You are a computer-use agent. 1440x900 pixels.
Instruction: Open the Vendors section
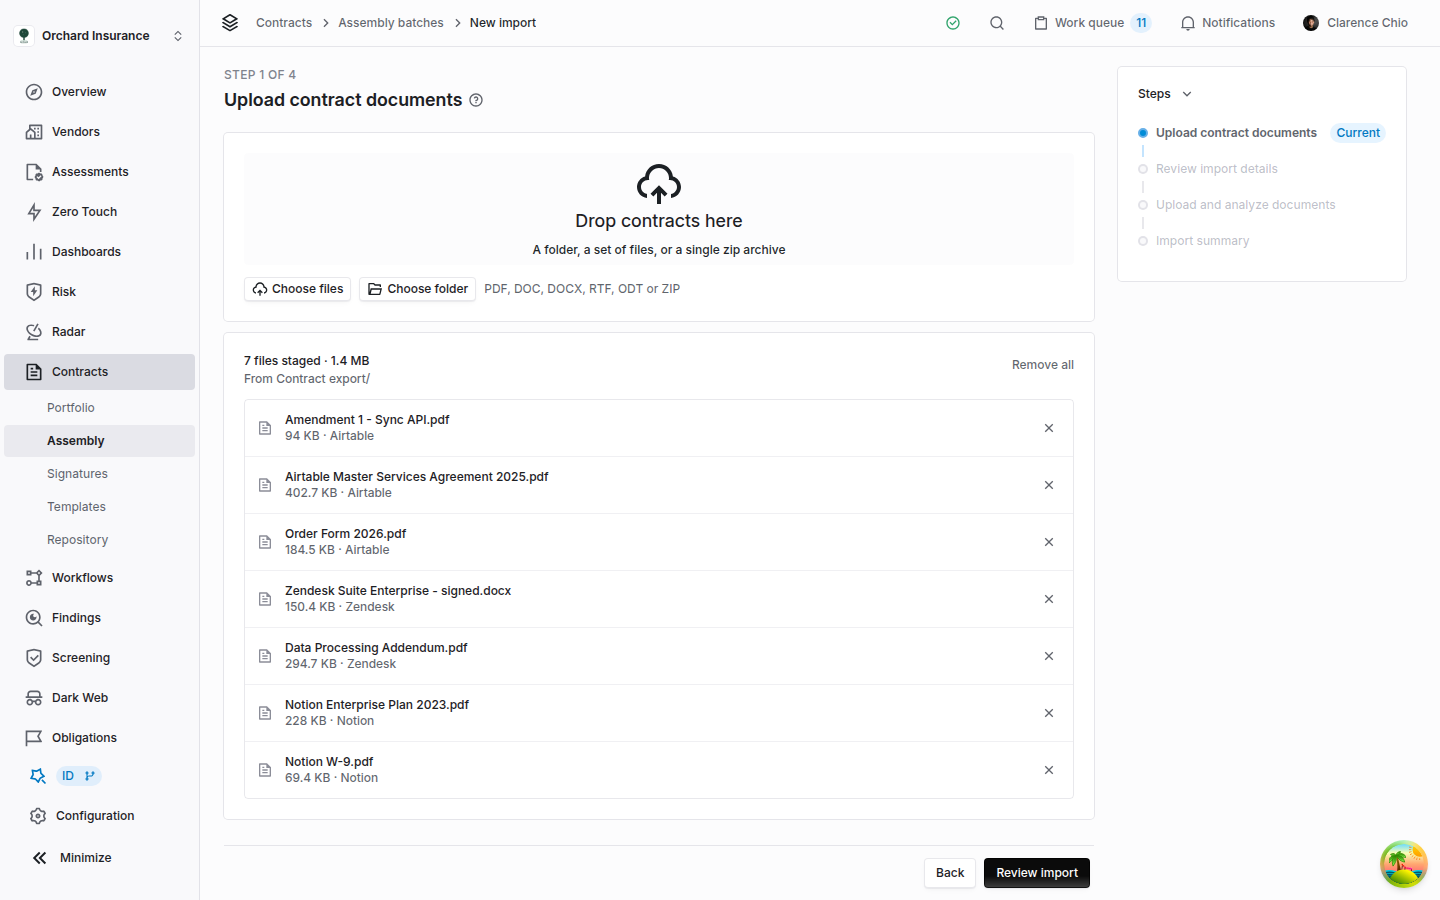coord(99,132)
